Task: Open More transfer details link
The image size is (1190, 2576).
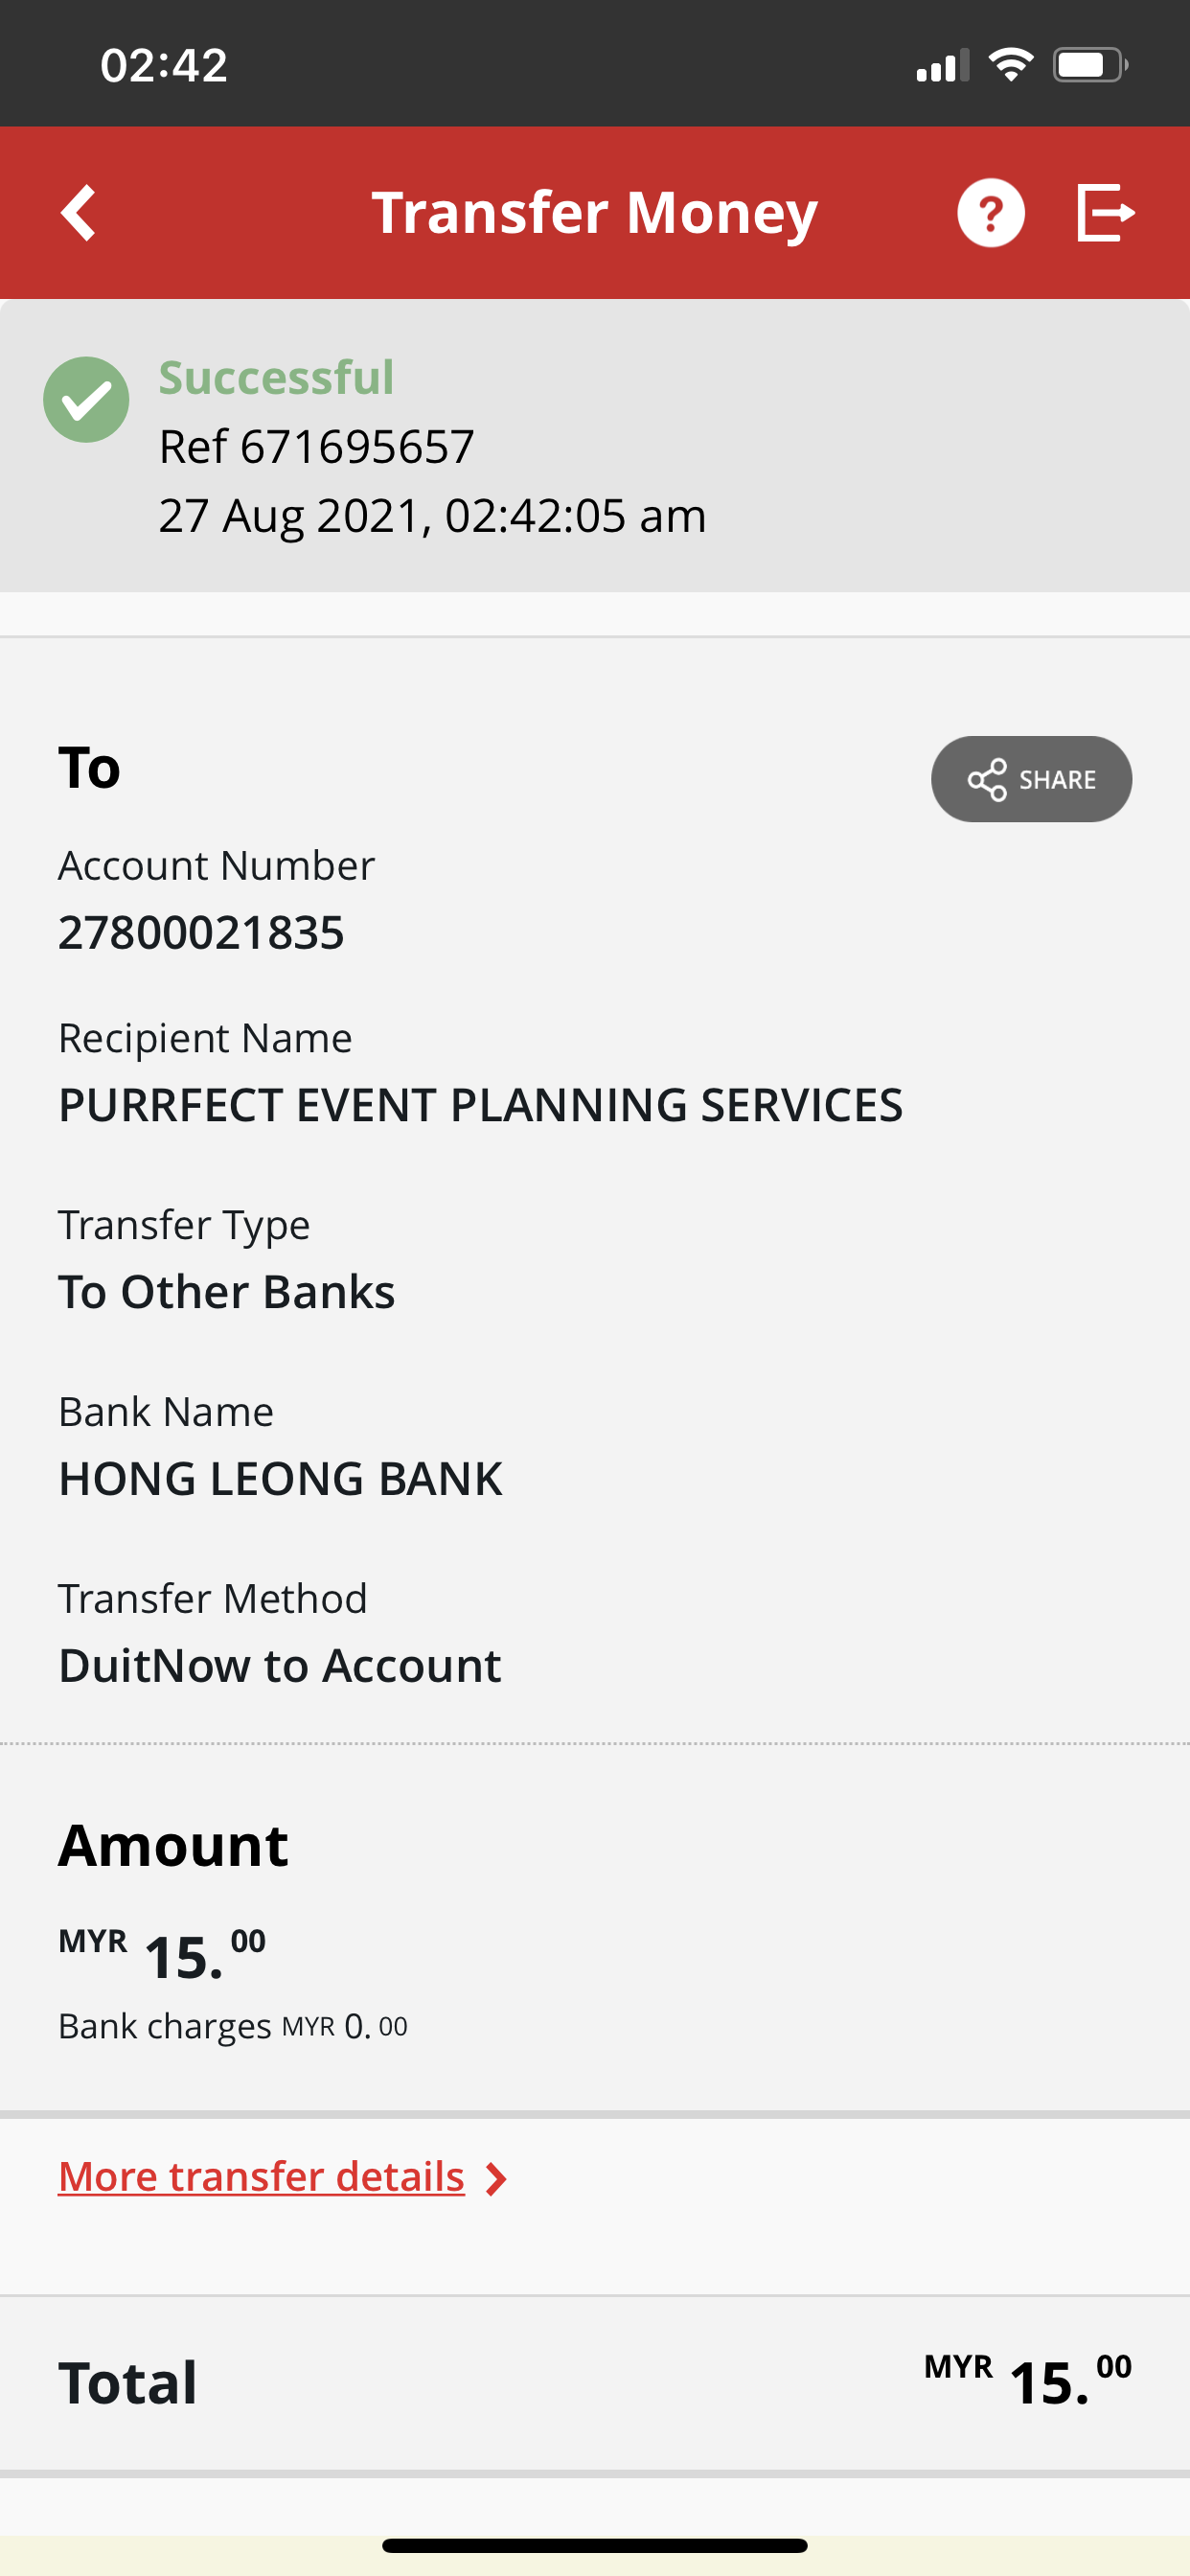Action: pyautogui.click(x=261, y=2177)
